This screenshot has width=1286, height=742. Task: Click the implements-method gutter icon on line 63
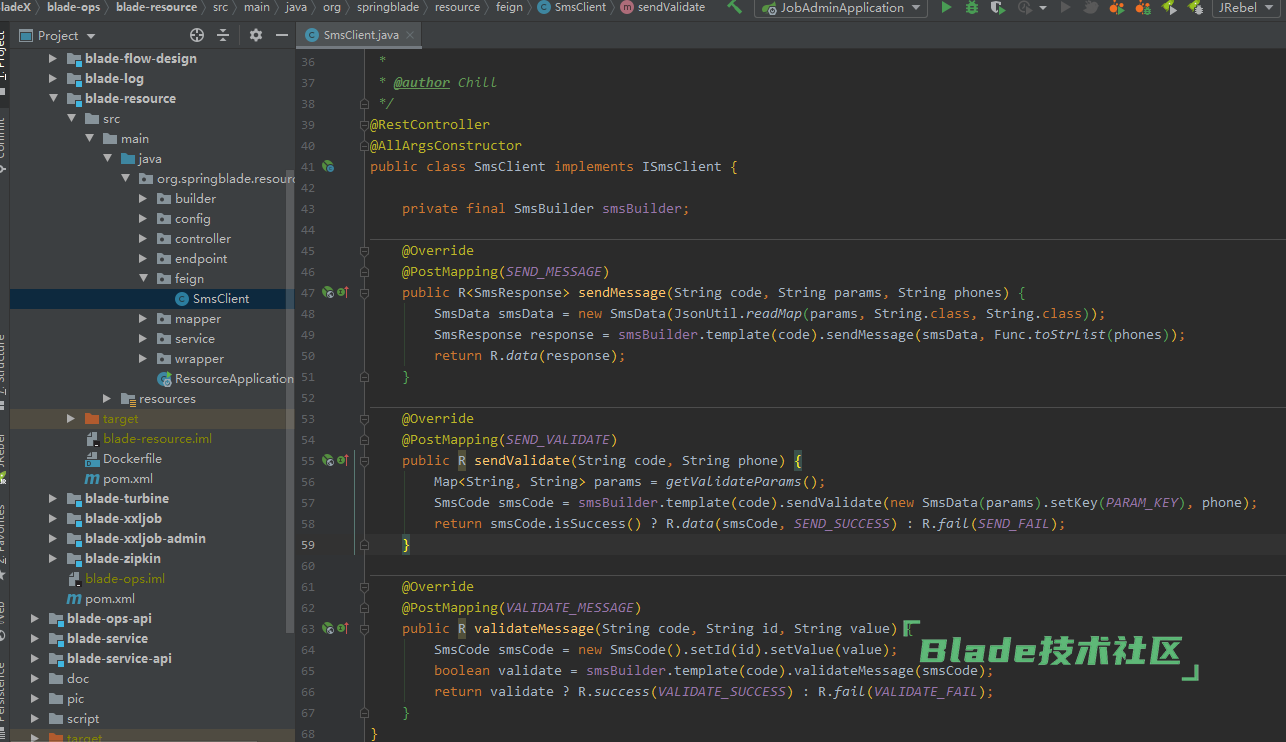[x=342, y=629]
